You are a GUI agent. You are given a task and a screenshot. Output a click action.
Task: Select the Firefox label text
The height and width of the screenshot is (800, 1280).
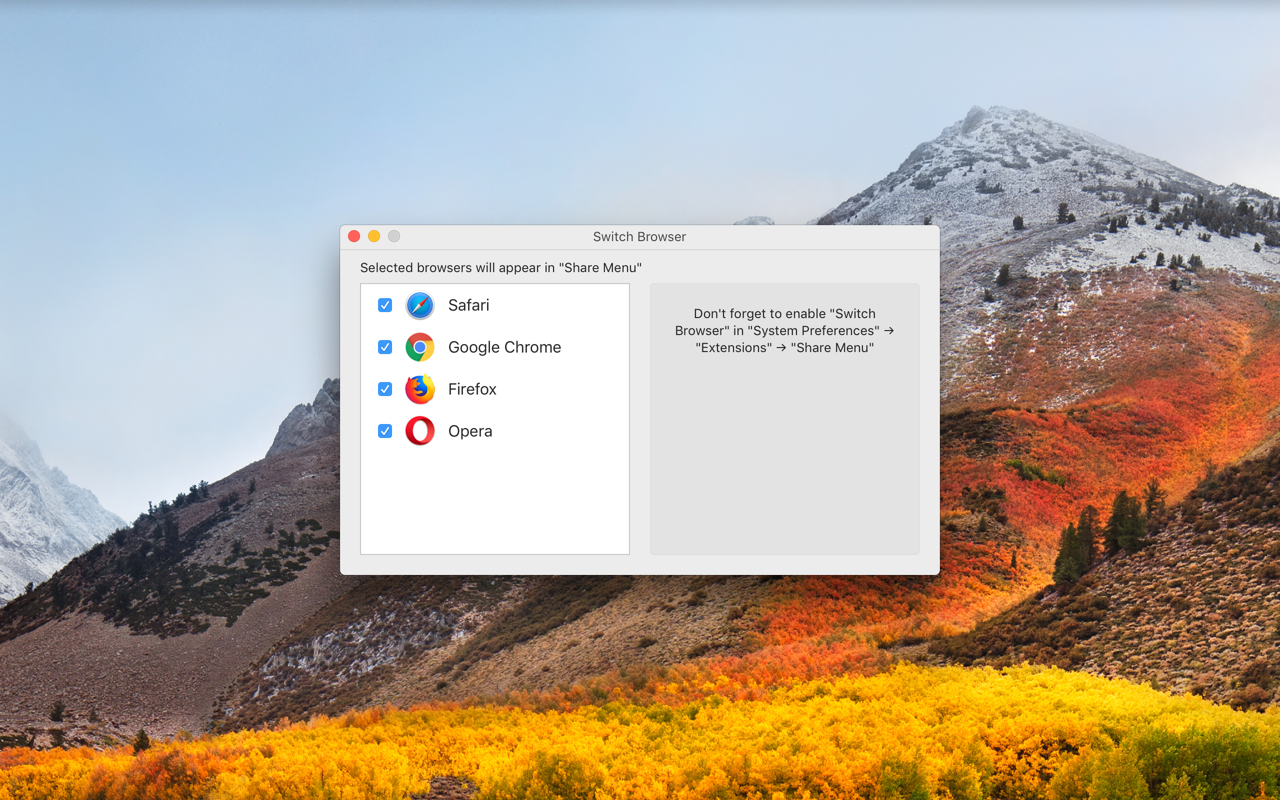pos(472,389)
